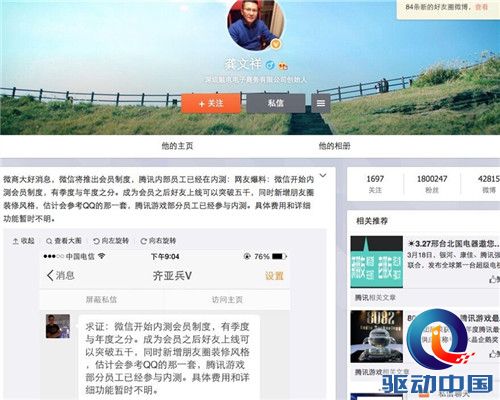Switch to 他的主页 tab
The height and width of the screenshot is (400, 500).
pos(177,146)
